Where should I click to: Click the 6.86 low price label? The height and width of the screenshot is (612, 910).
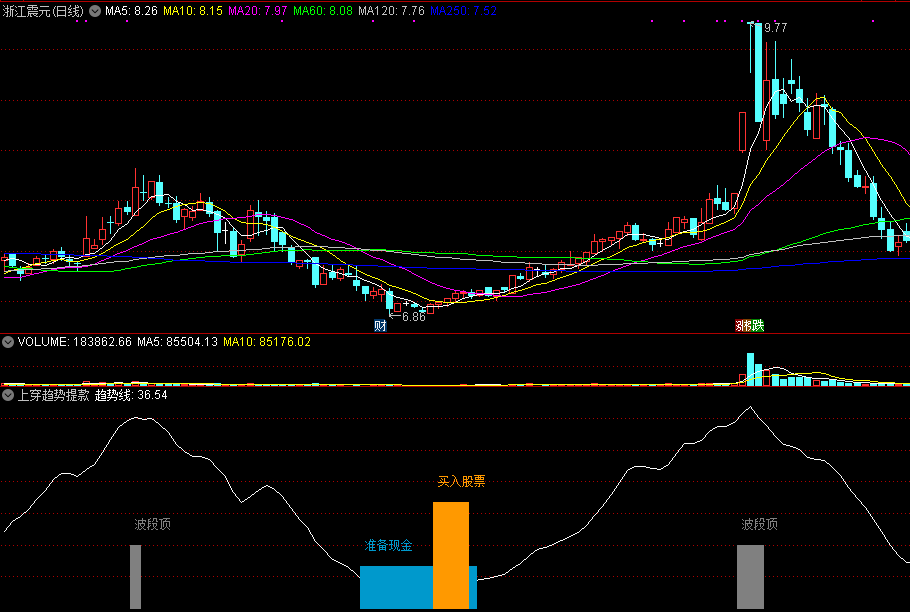tap(414, 317)
